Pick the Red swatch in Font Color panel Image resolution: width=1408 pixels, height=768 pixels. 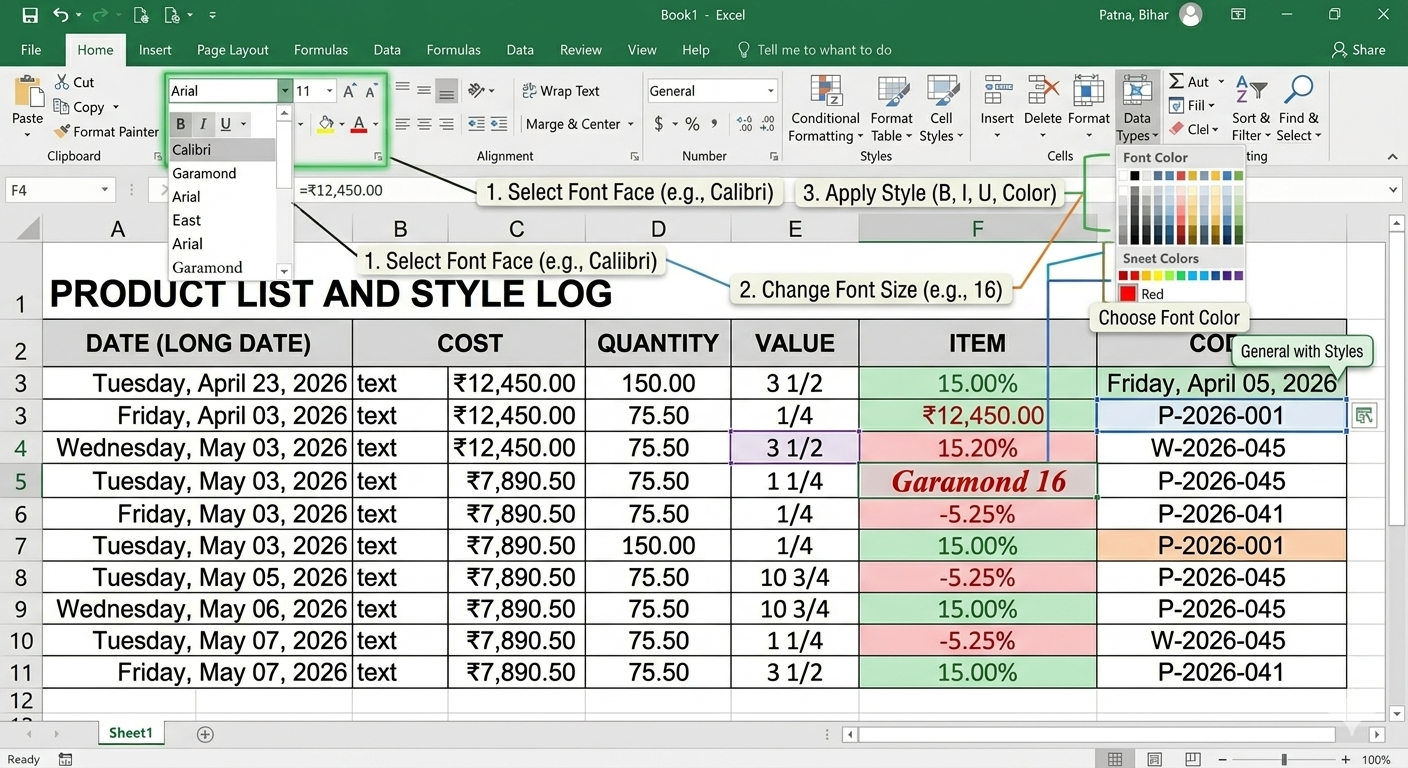(1128, 294)
